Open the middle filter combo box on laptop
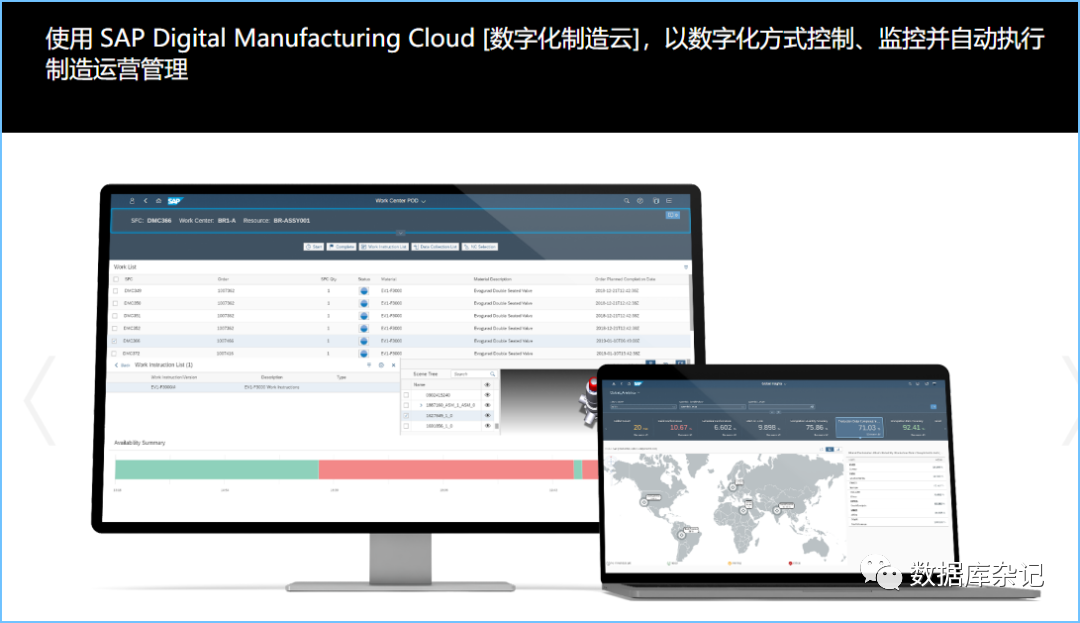The image size is (1080, 623). 712,407
